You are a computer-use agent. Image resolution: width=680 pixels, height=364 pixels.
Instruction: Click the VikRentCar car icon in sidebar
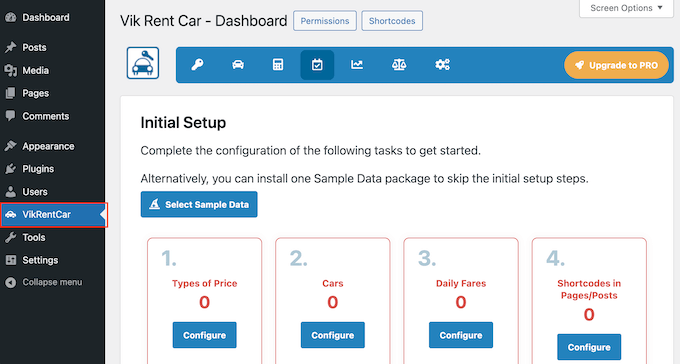[x=11, y=214]
